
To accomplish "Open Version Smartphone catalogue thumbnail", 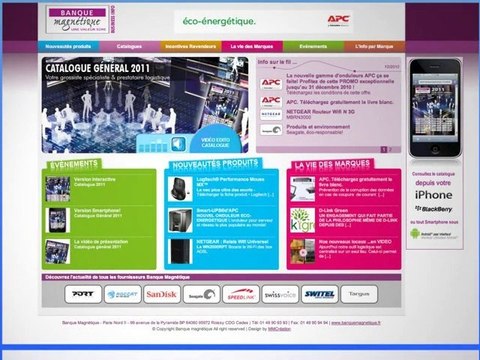I will point(58,220).
